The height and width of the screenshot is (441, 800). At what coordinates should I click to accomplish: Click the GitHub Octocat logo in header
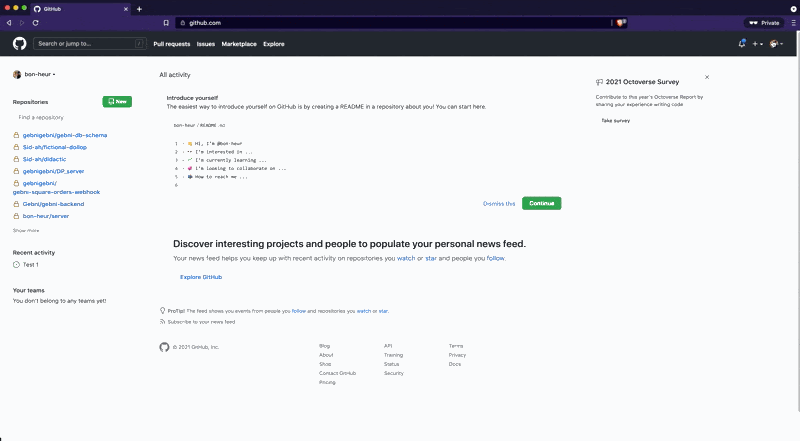click(19, 44)
